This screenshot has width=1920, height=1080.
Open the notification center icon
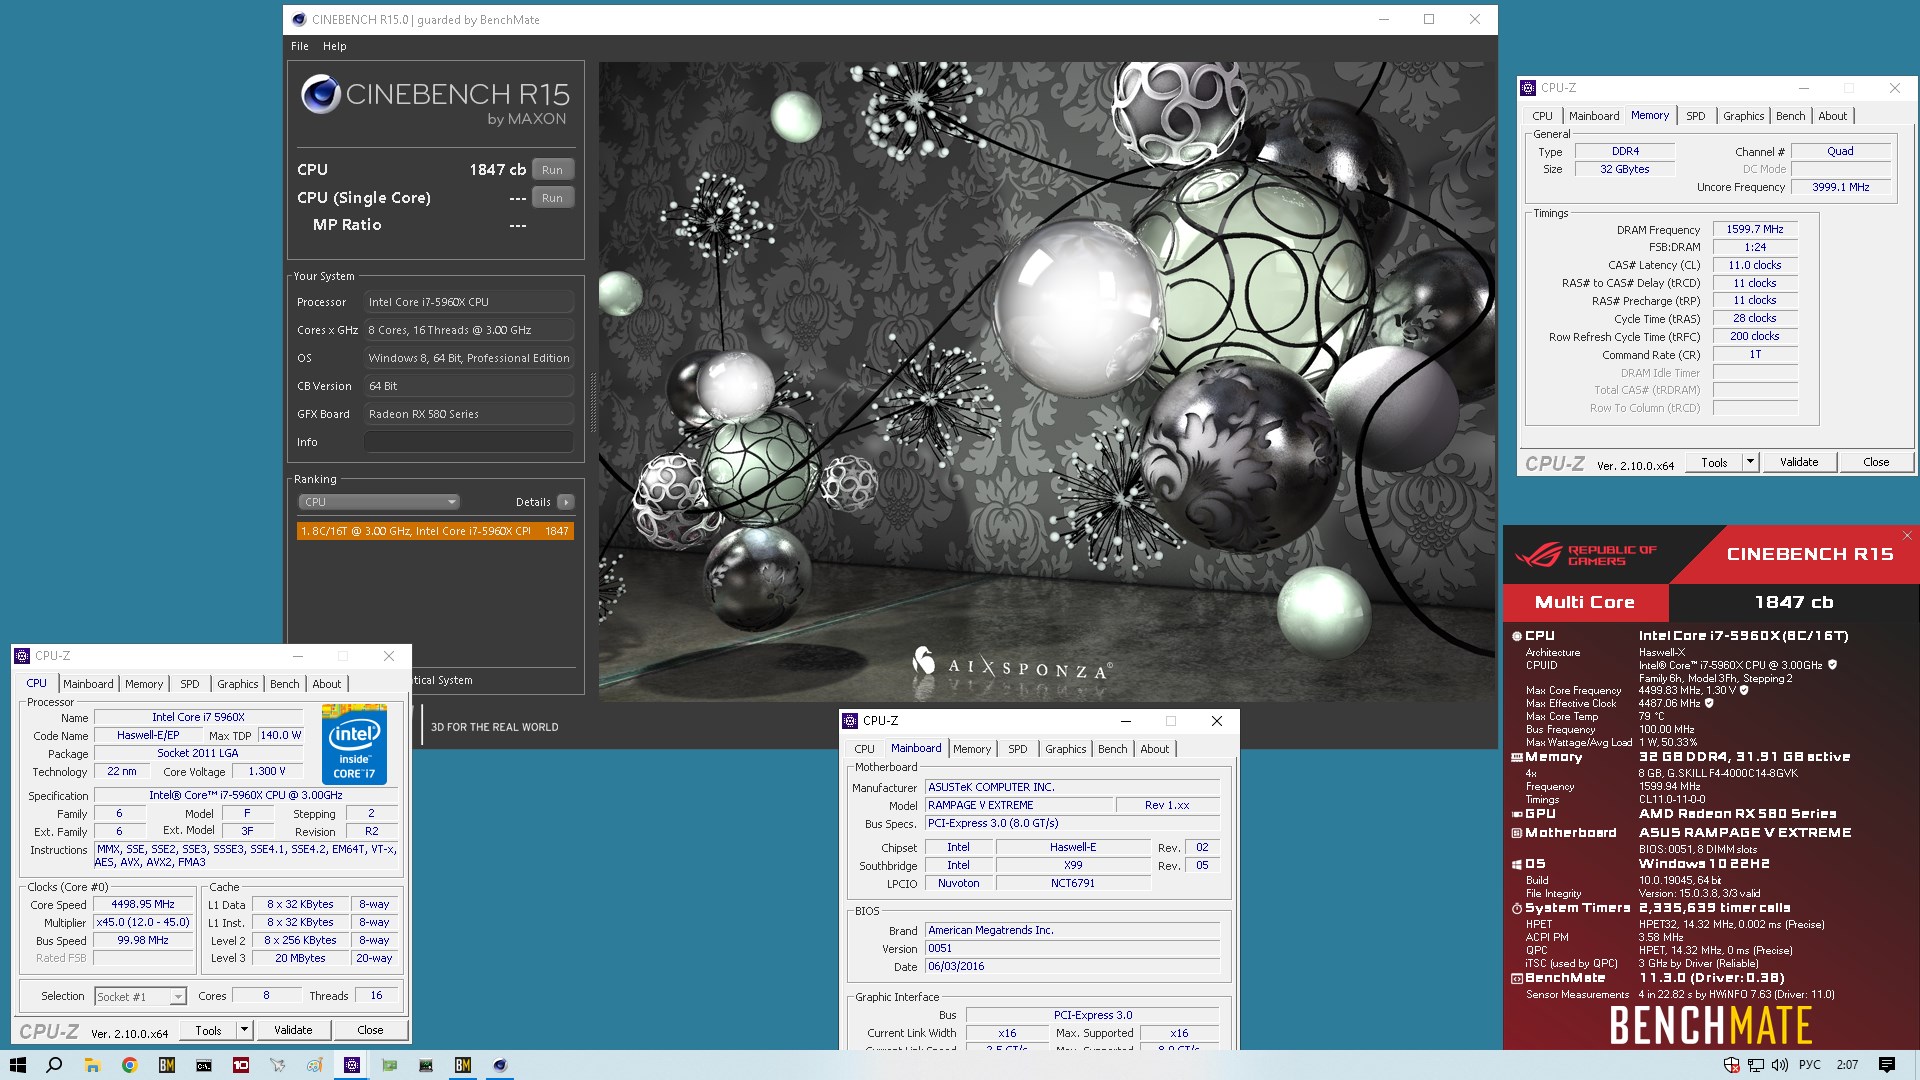click(x=1887, y=1065)
